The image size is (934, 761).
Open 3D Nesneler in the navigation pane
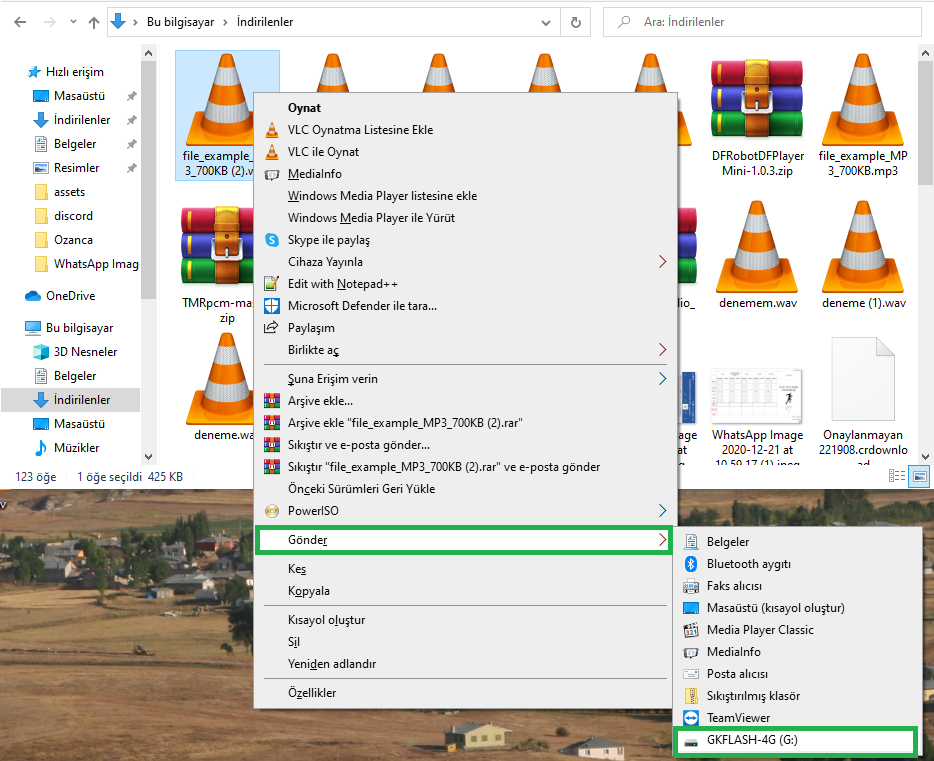[85, 352]
